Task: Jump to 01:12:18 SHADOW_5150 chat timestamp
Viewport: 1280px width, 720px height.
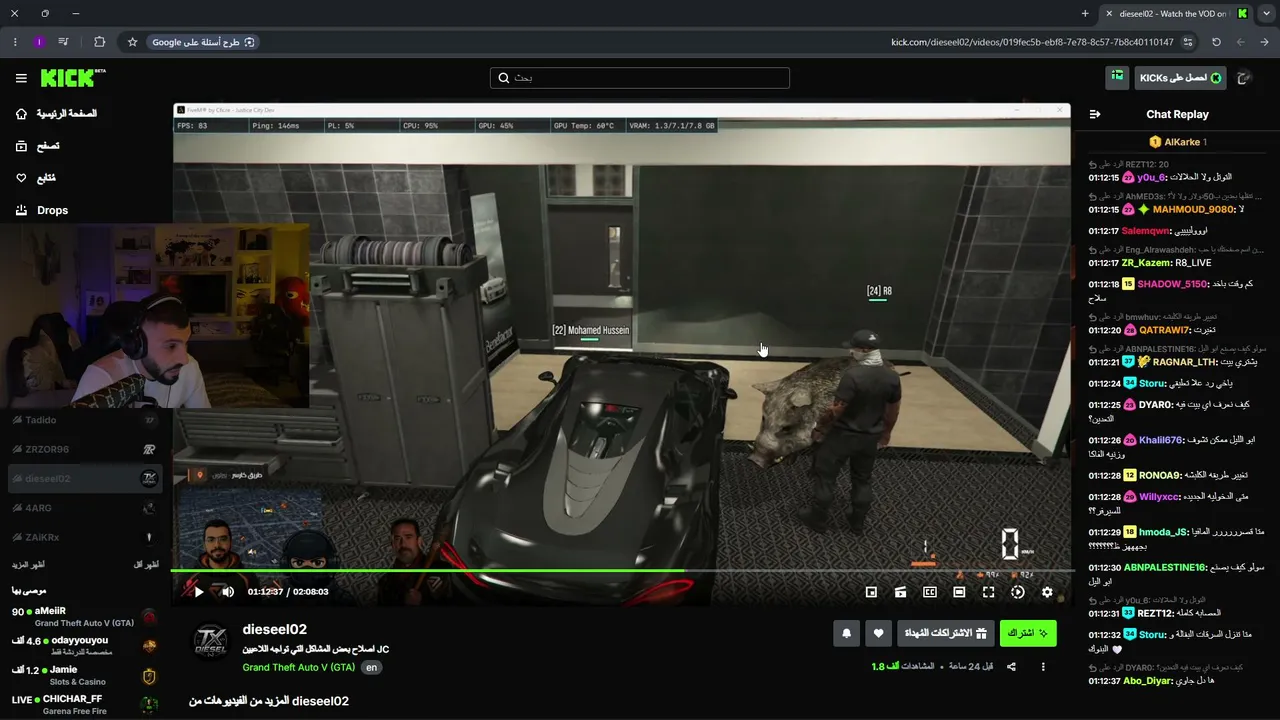Action: tap(1103, 284)
